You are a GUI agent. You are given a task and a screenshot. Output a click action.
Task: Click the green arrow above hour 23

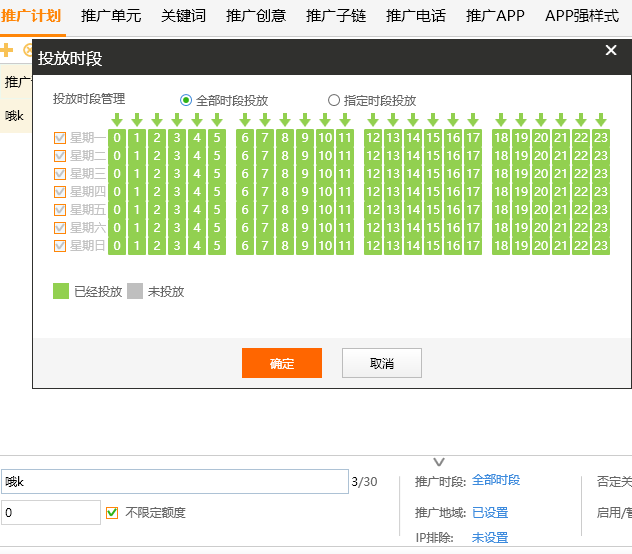pos(601,120)
